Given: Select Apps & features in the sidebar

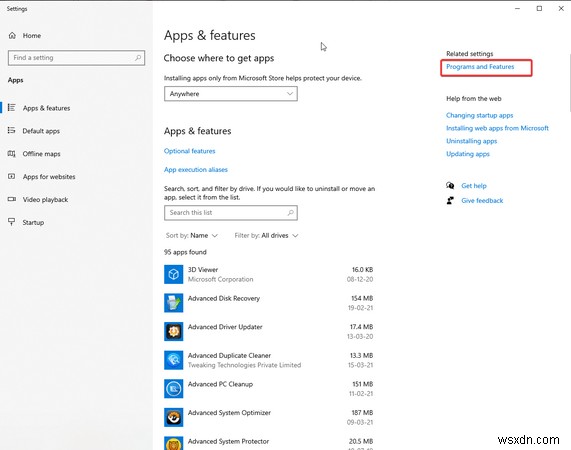Looking at the screenshot, I should [46, 108].
